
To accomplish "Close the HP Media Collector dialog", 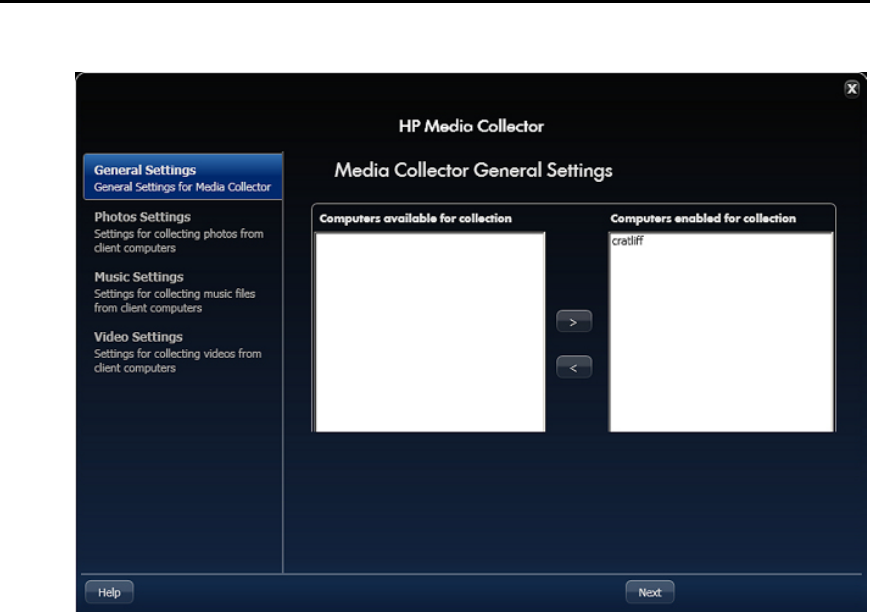I will (852, 89).
